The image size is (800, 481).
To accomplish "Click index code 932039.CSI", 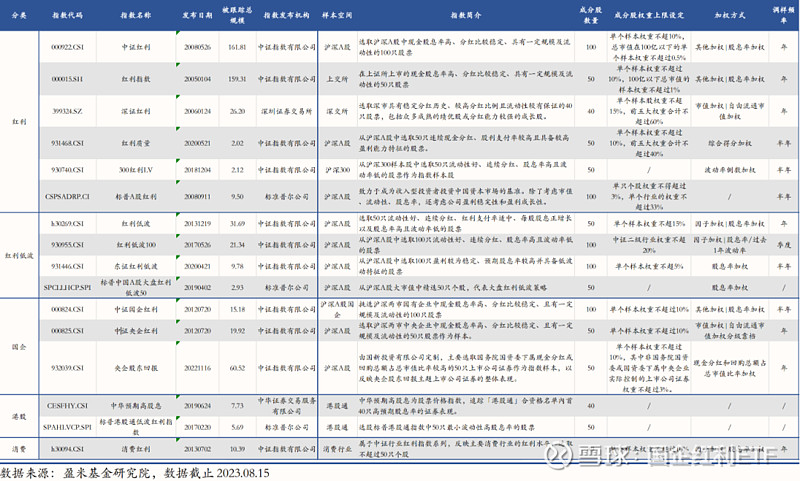I will (67, 368).
